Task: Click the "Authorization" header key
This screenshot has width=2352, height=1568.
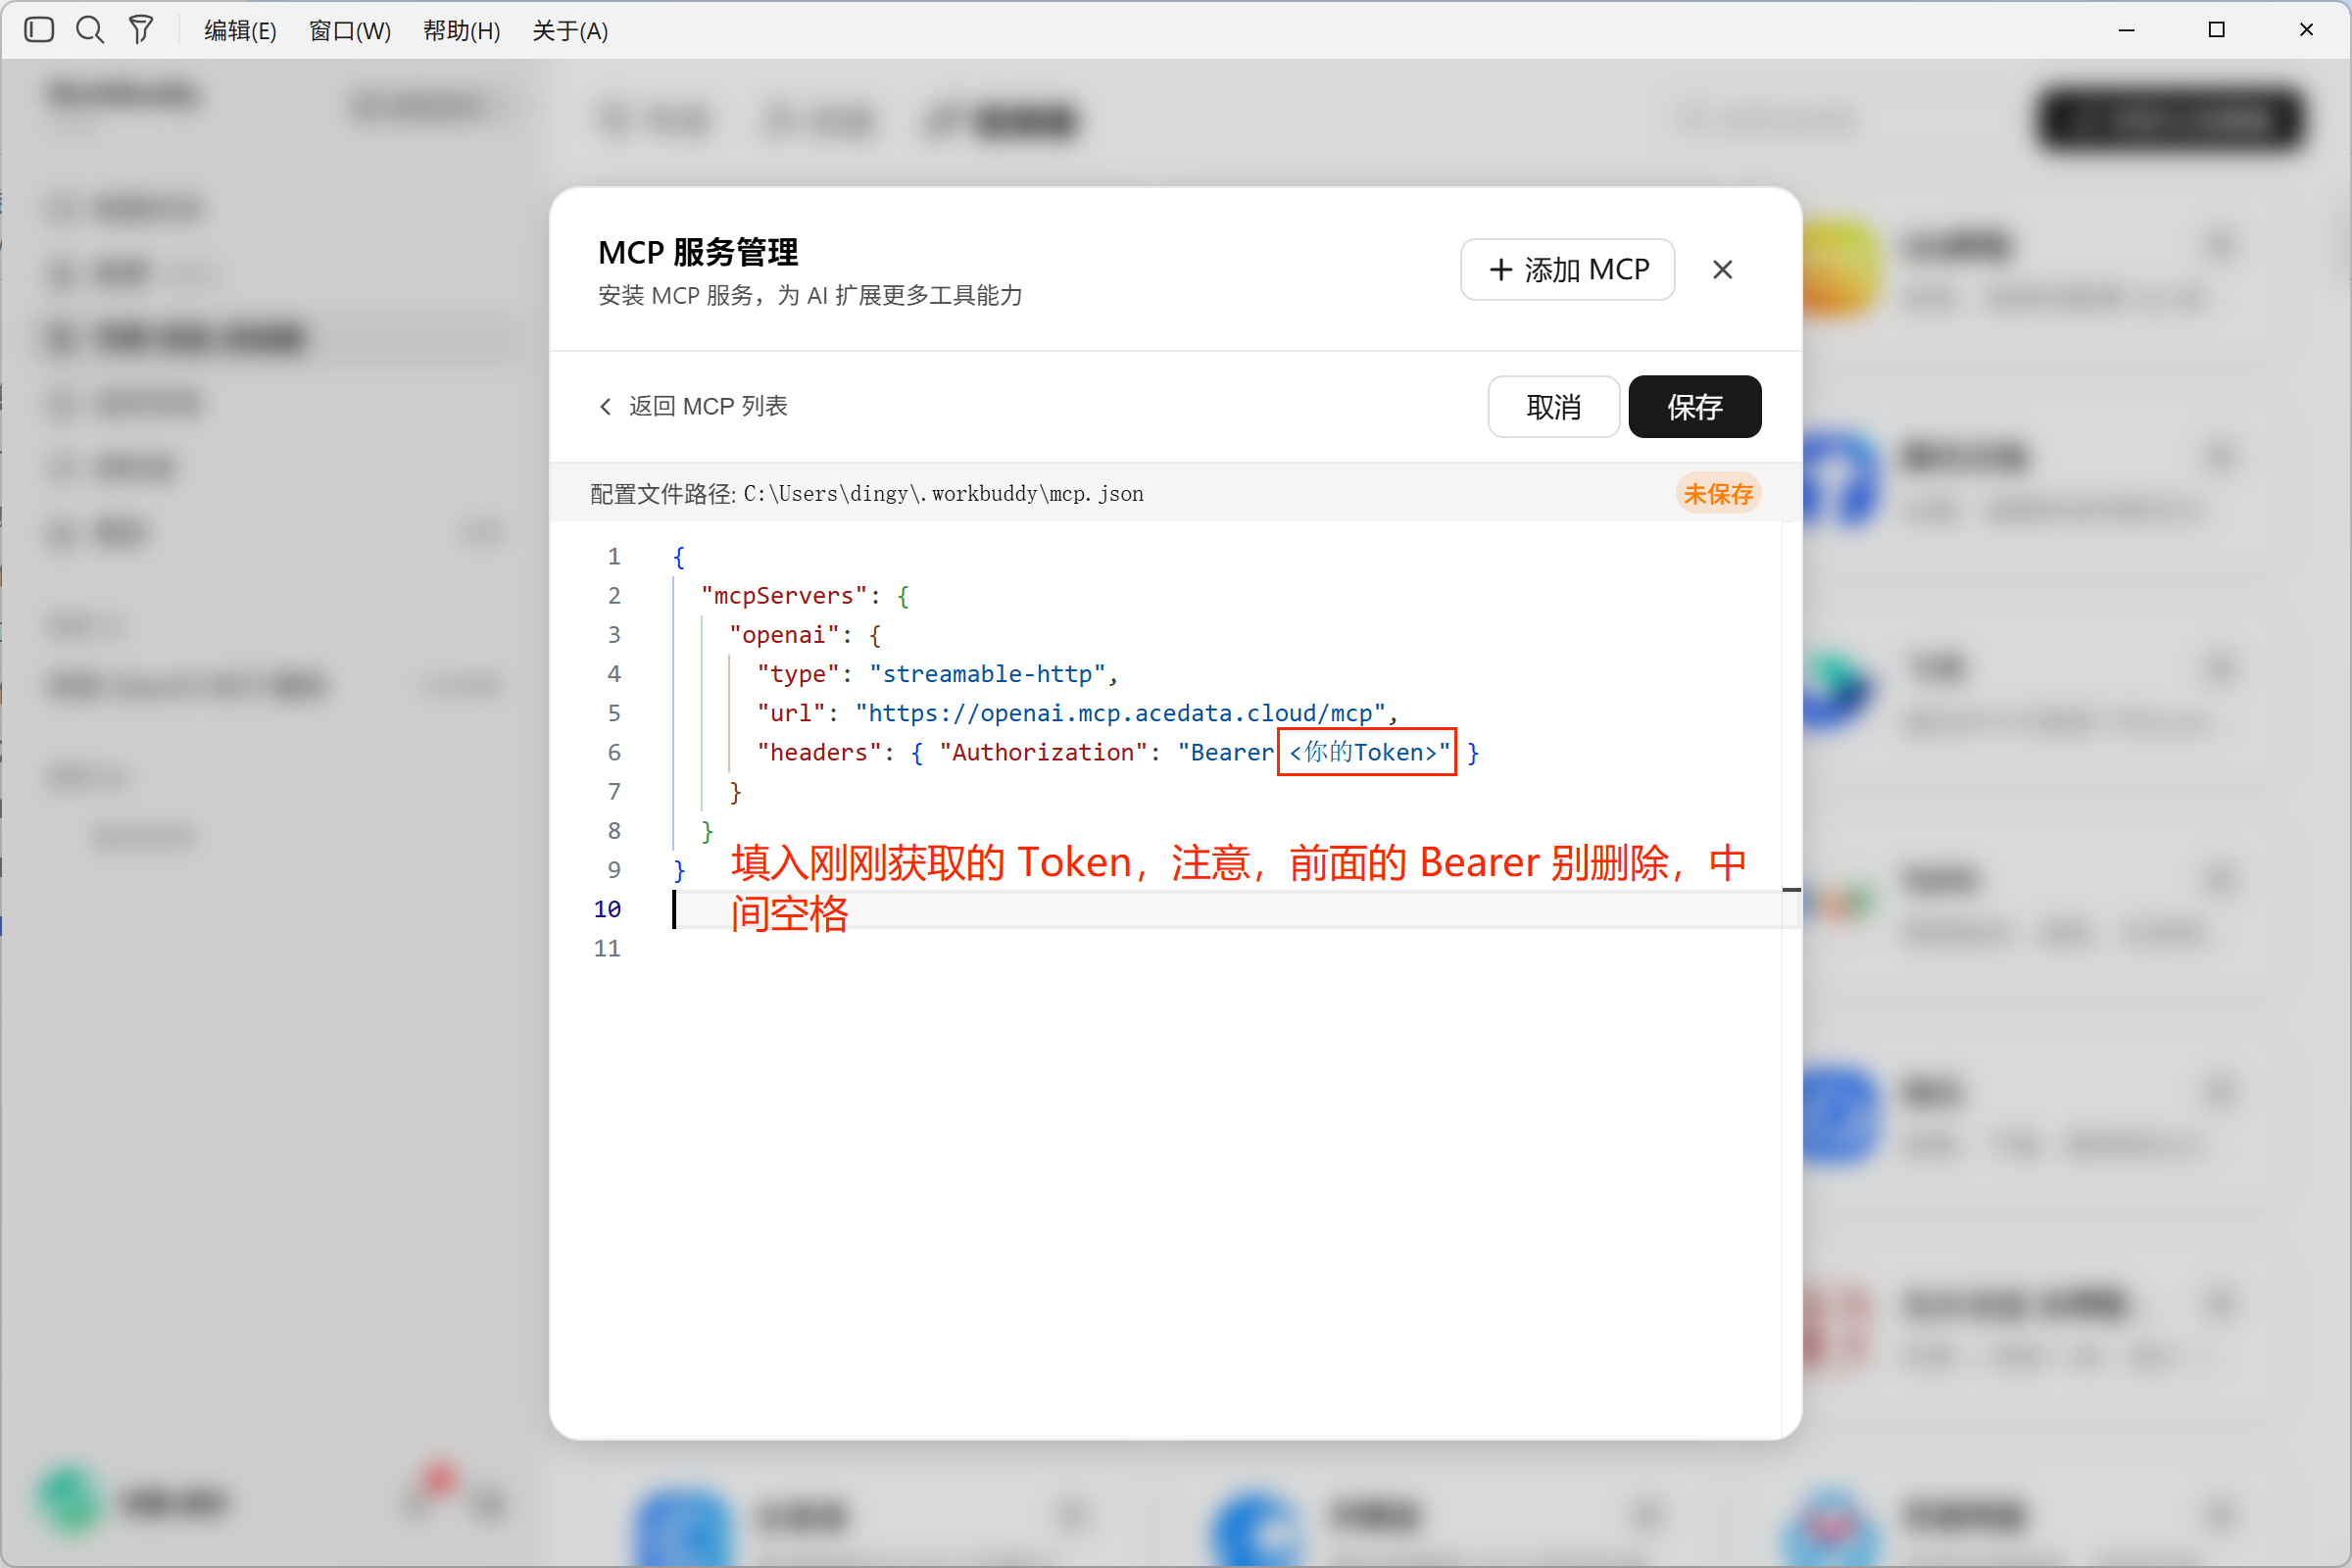Action: pyautogui.click(x=1043, y=752)
